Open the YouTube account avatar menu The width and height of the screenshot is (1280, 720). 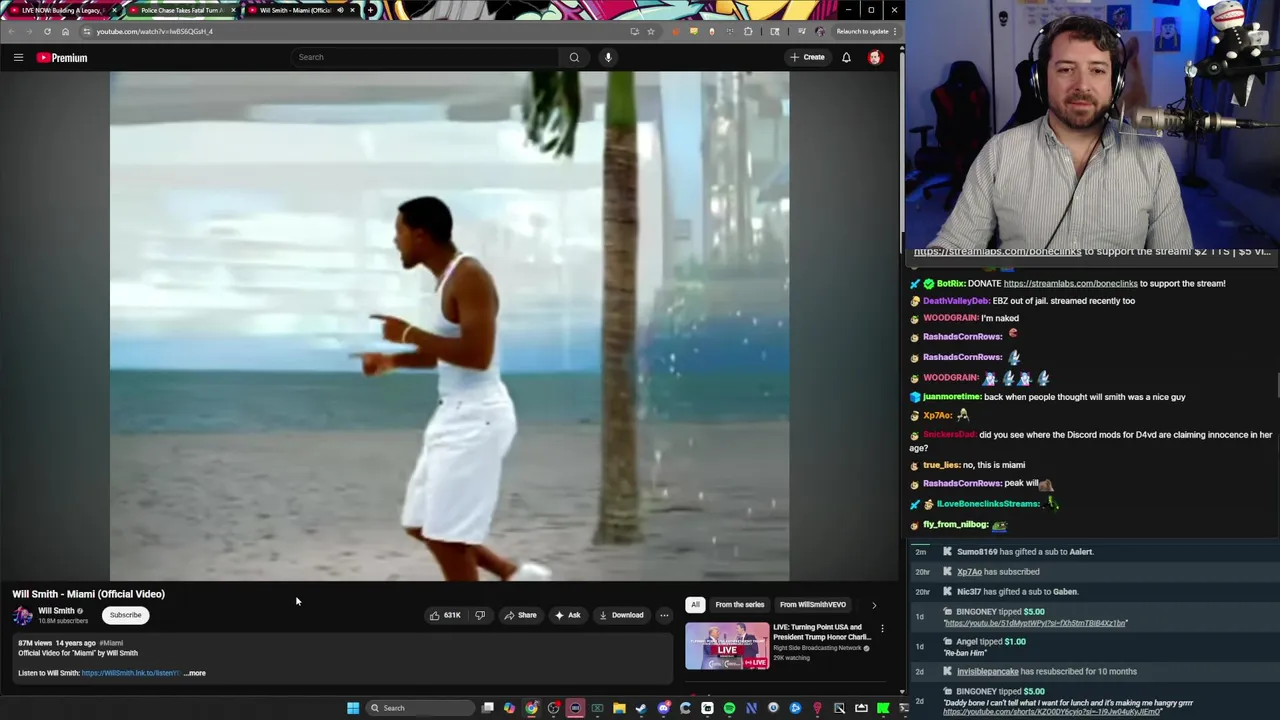pos(875,57)
